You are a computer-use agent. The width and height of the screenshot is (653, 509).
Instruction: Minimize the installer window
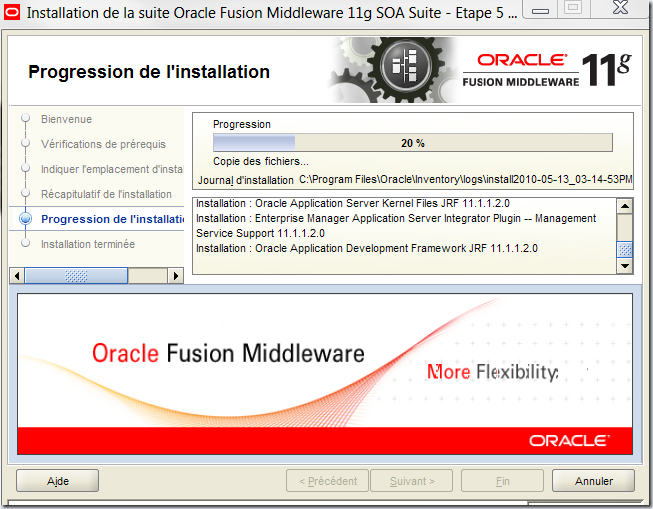tap(540, 9)
